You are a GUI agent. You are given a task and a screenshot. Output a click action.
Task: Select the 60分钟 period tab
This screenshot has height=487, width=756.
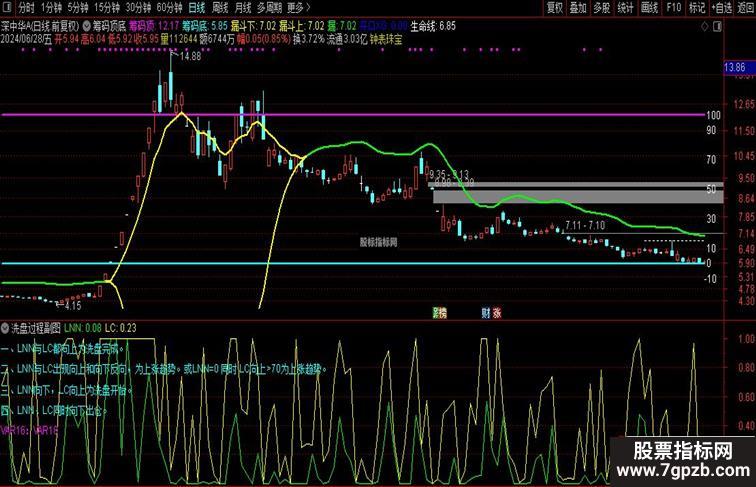click(170, 7)
